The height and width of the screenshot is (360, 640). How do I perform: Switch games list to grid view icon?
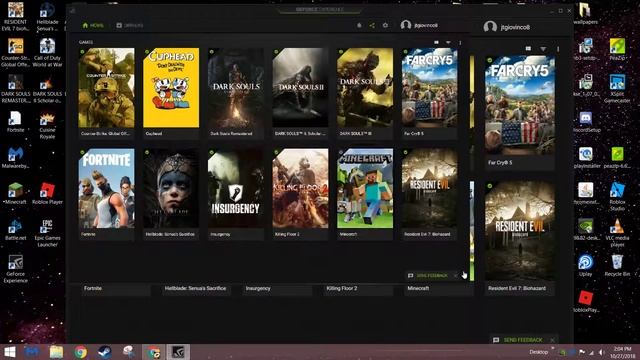point(436,42)
